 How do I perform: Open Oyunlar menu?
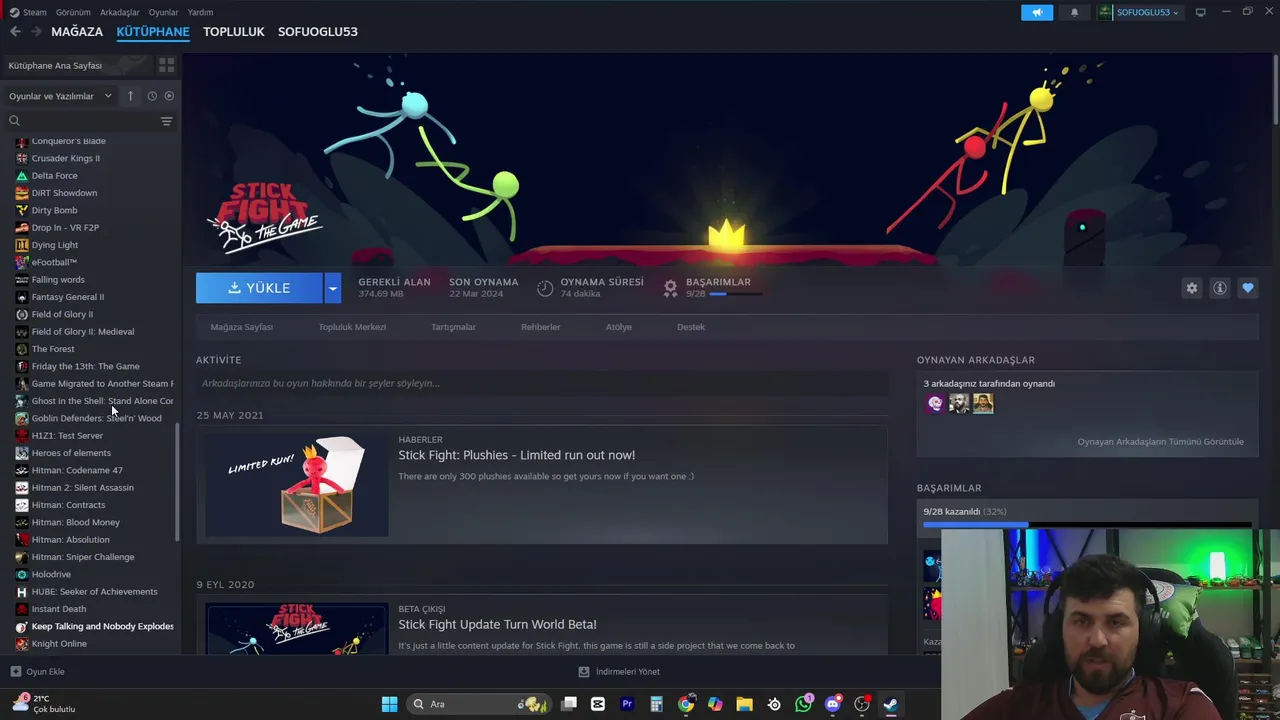(164, 12)
